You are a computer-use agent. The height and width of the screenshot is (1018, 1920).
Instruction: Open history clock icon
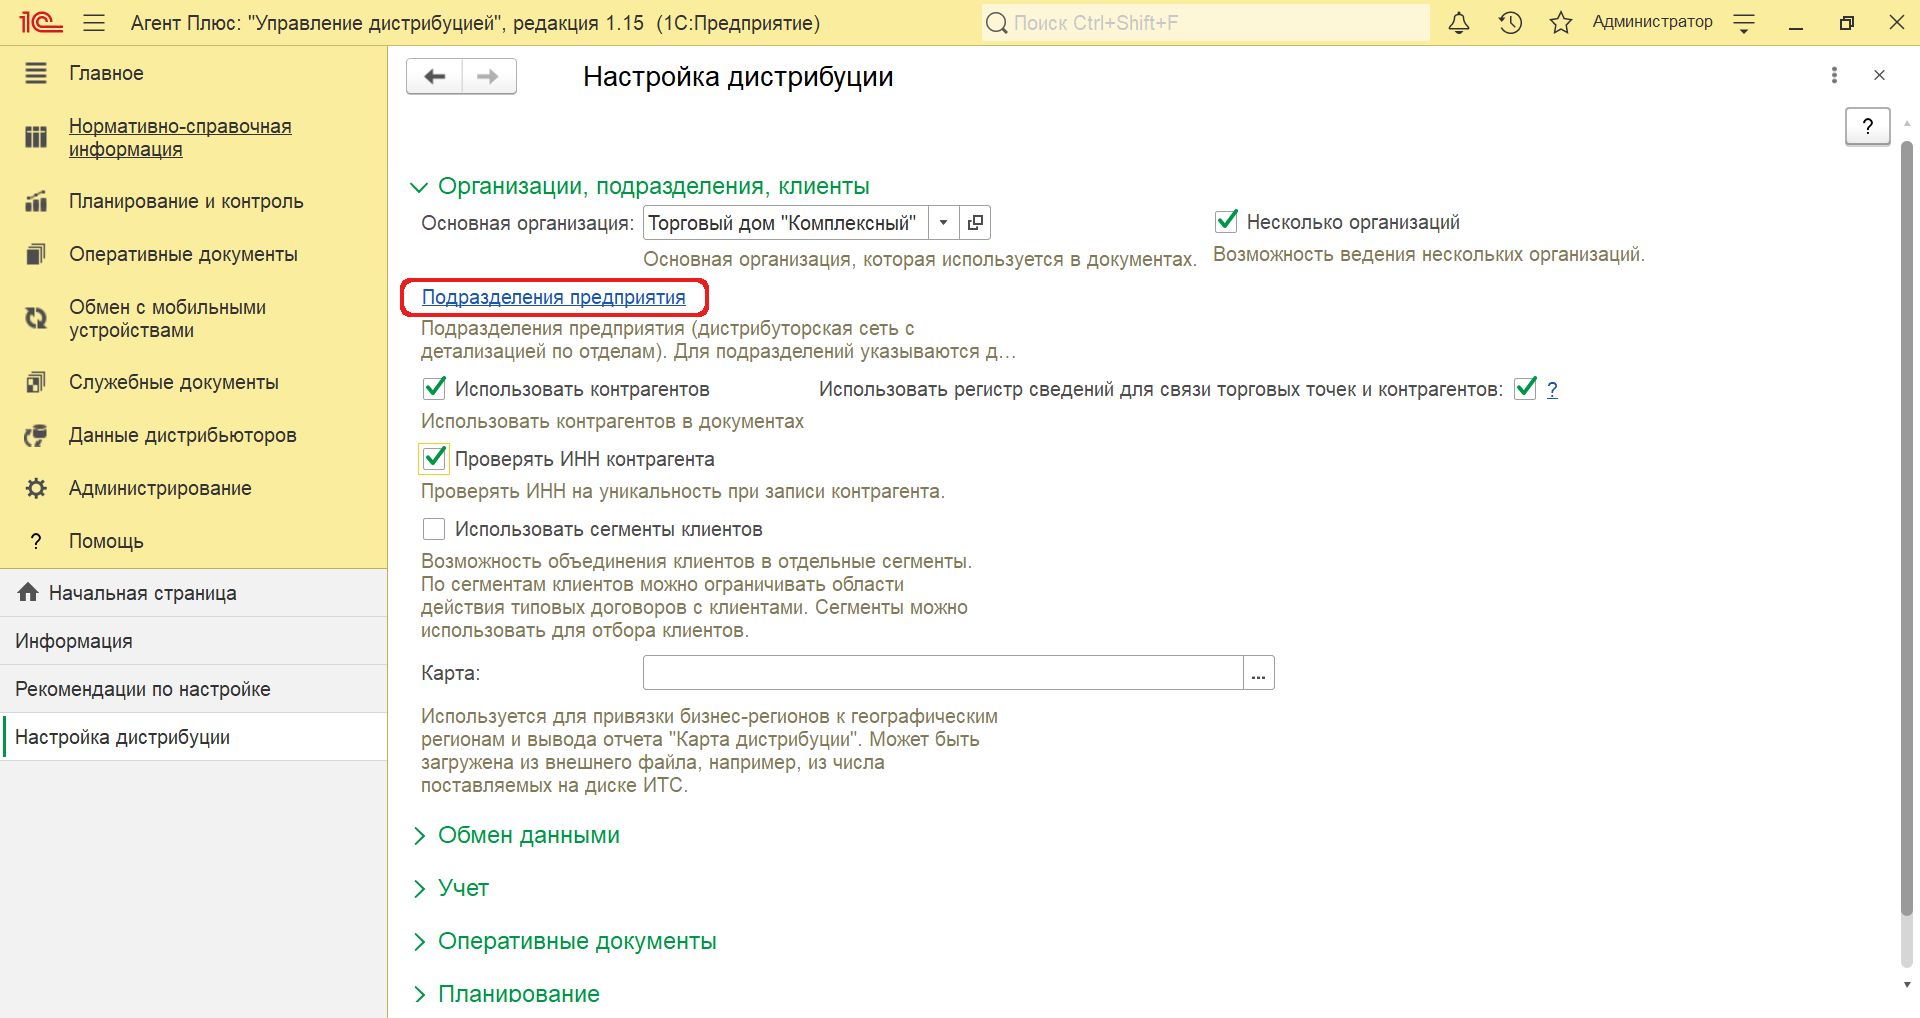pos(1510,22)
